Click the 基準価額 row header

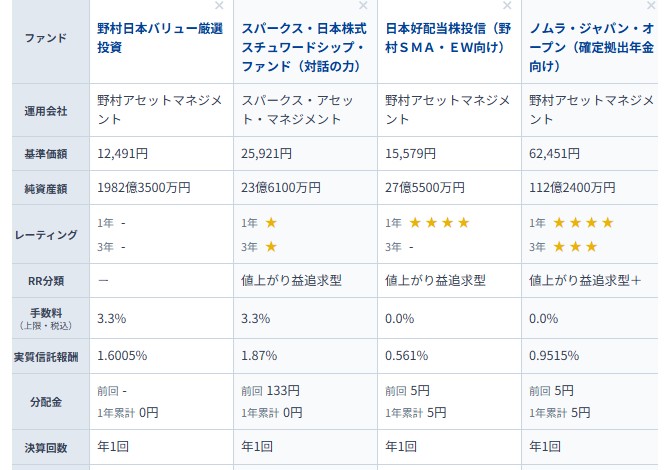click(44, 154)
